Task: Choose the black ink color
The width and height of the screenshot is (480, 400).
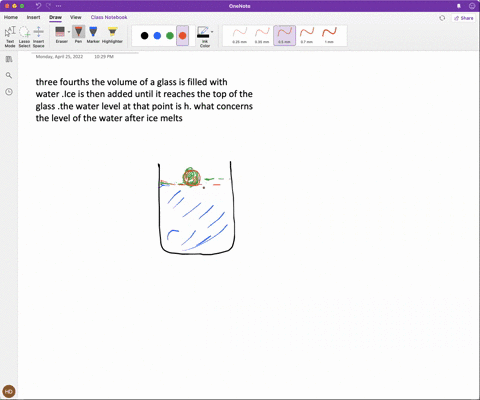Action: [144, 35]
